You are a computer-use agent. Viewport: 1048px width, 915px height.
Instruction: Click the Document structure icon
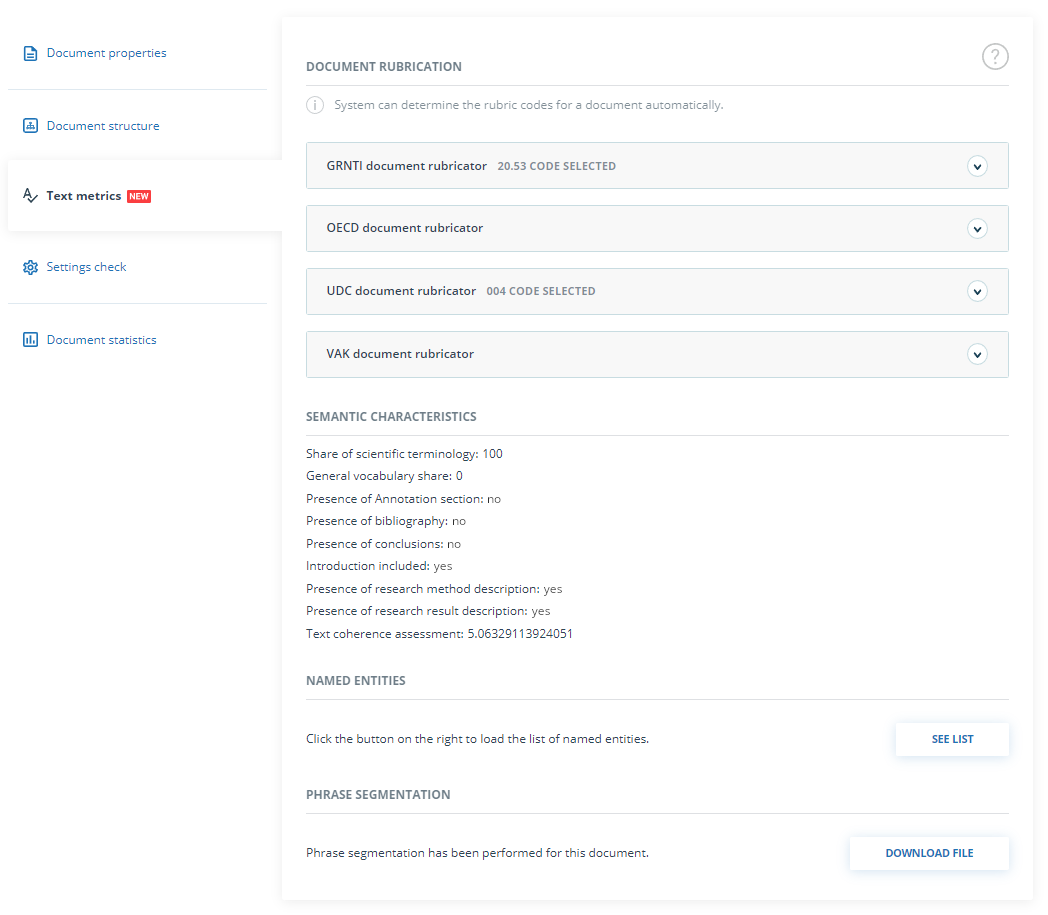click(x=30, y=126)
